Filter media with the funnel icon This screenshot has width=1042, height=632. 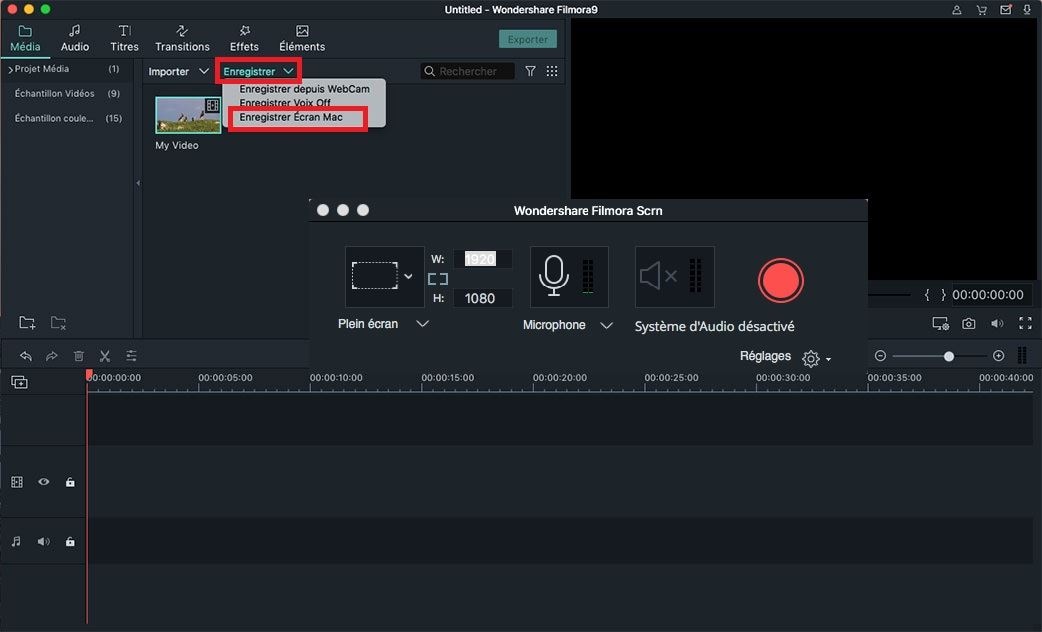tap(530, 71)
